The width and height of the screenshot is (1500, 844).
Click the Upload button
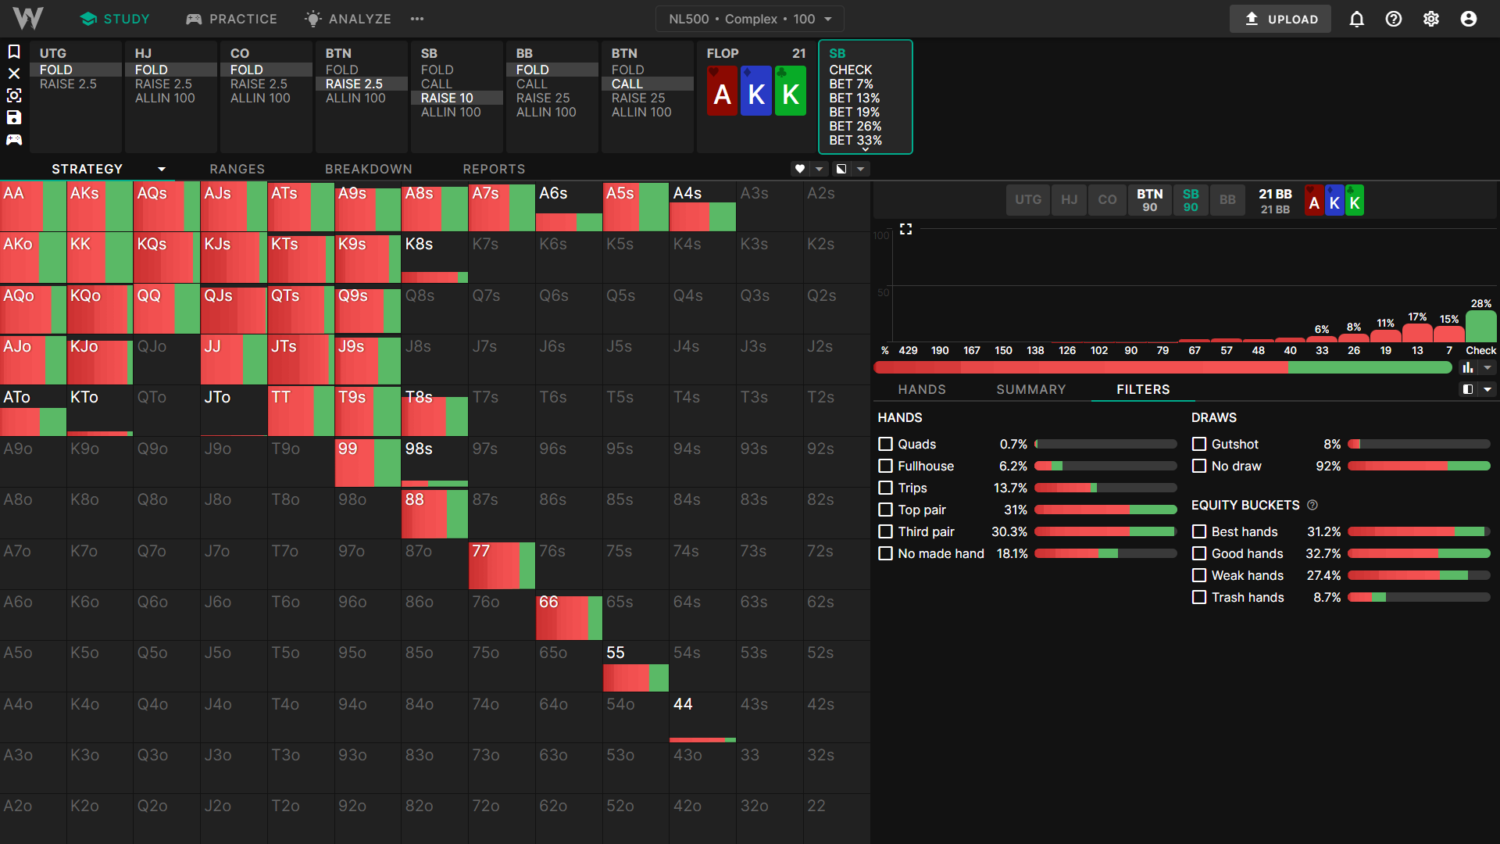click(1280, 19)
